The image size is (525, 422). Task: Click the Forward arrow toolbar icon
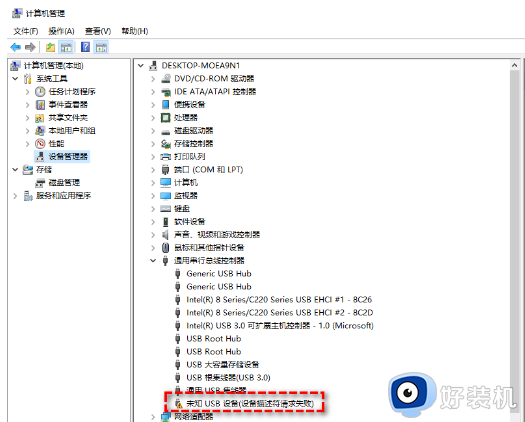30,47
